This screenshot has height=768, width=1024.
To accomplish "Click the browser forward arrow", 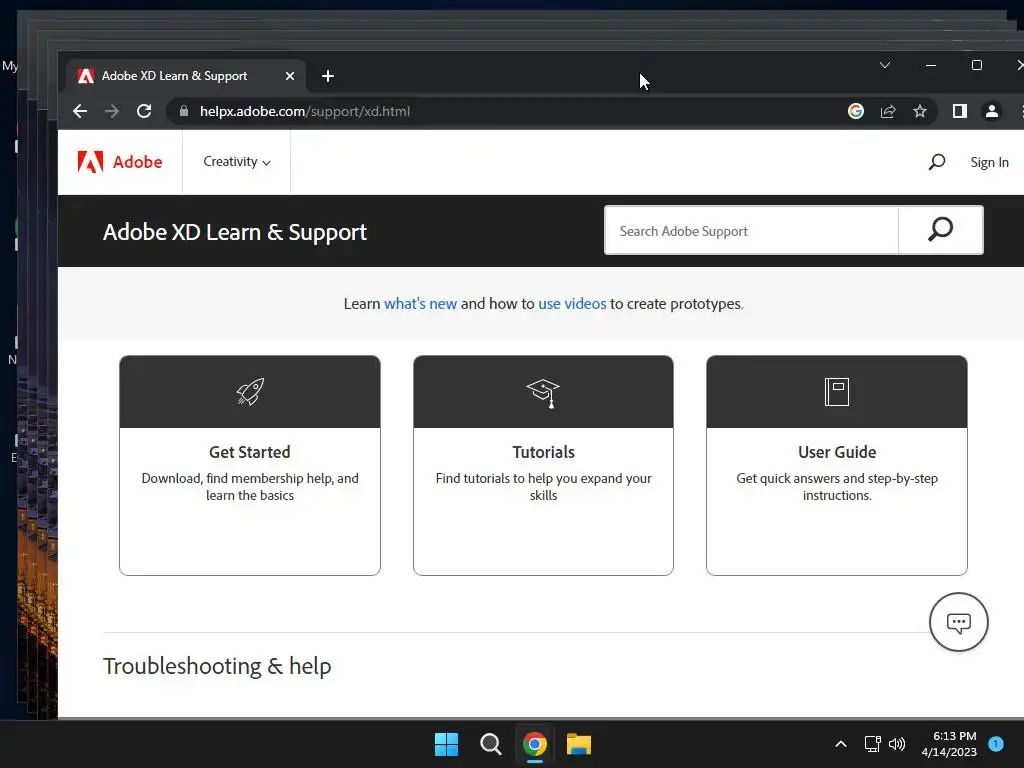I will click(x=112, y=112).
